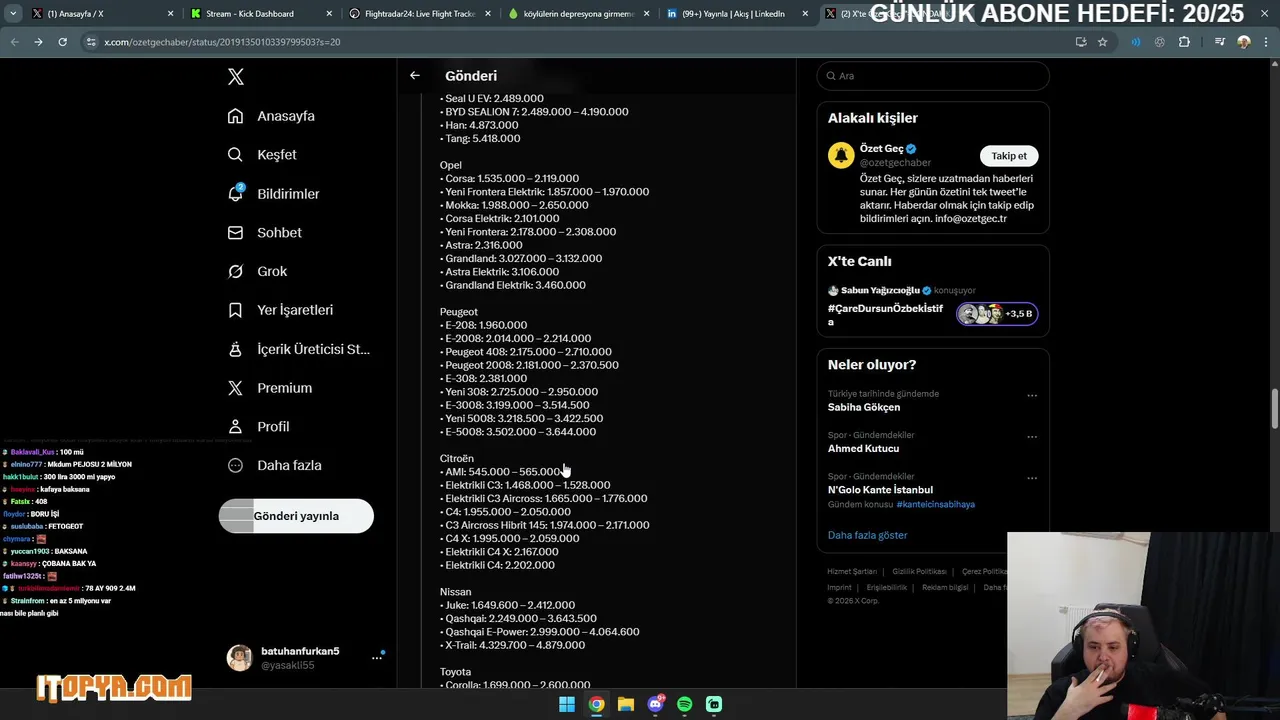Click the magnifier icon beside Keşfet

(235, 155)
